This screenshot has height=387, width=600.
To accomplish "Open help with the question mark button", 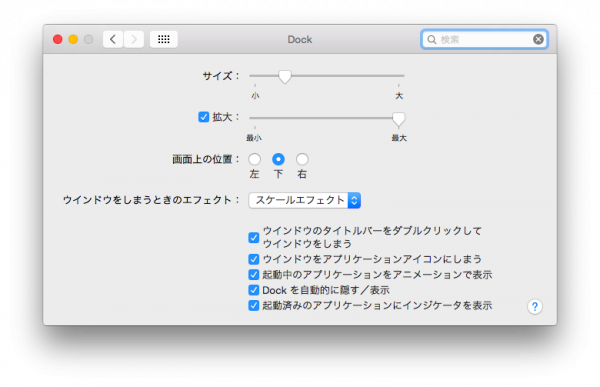I will point(535,306).
